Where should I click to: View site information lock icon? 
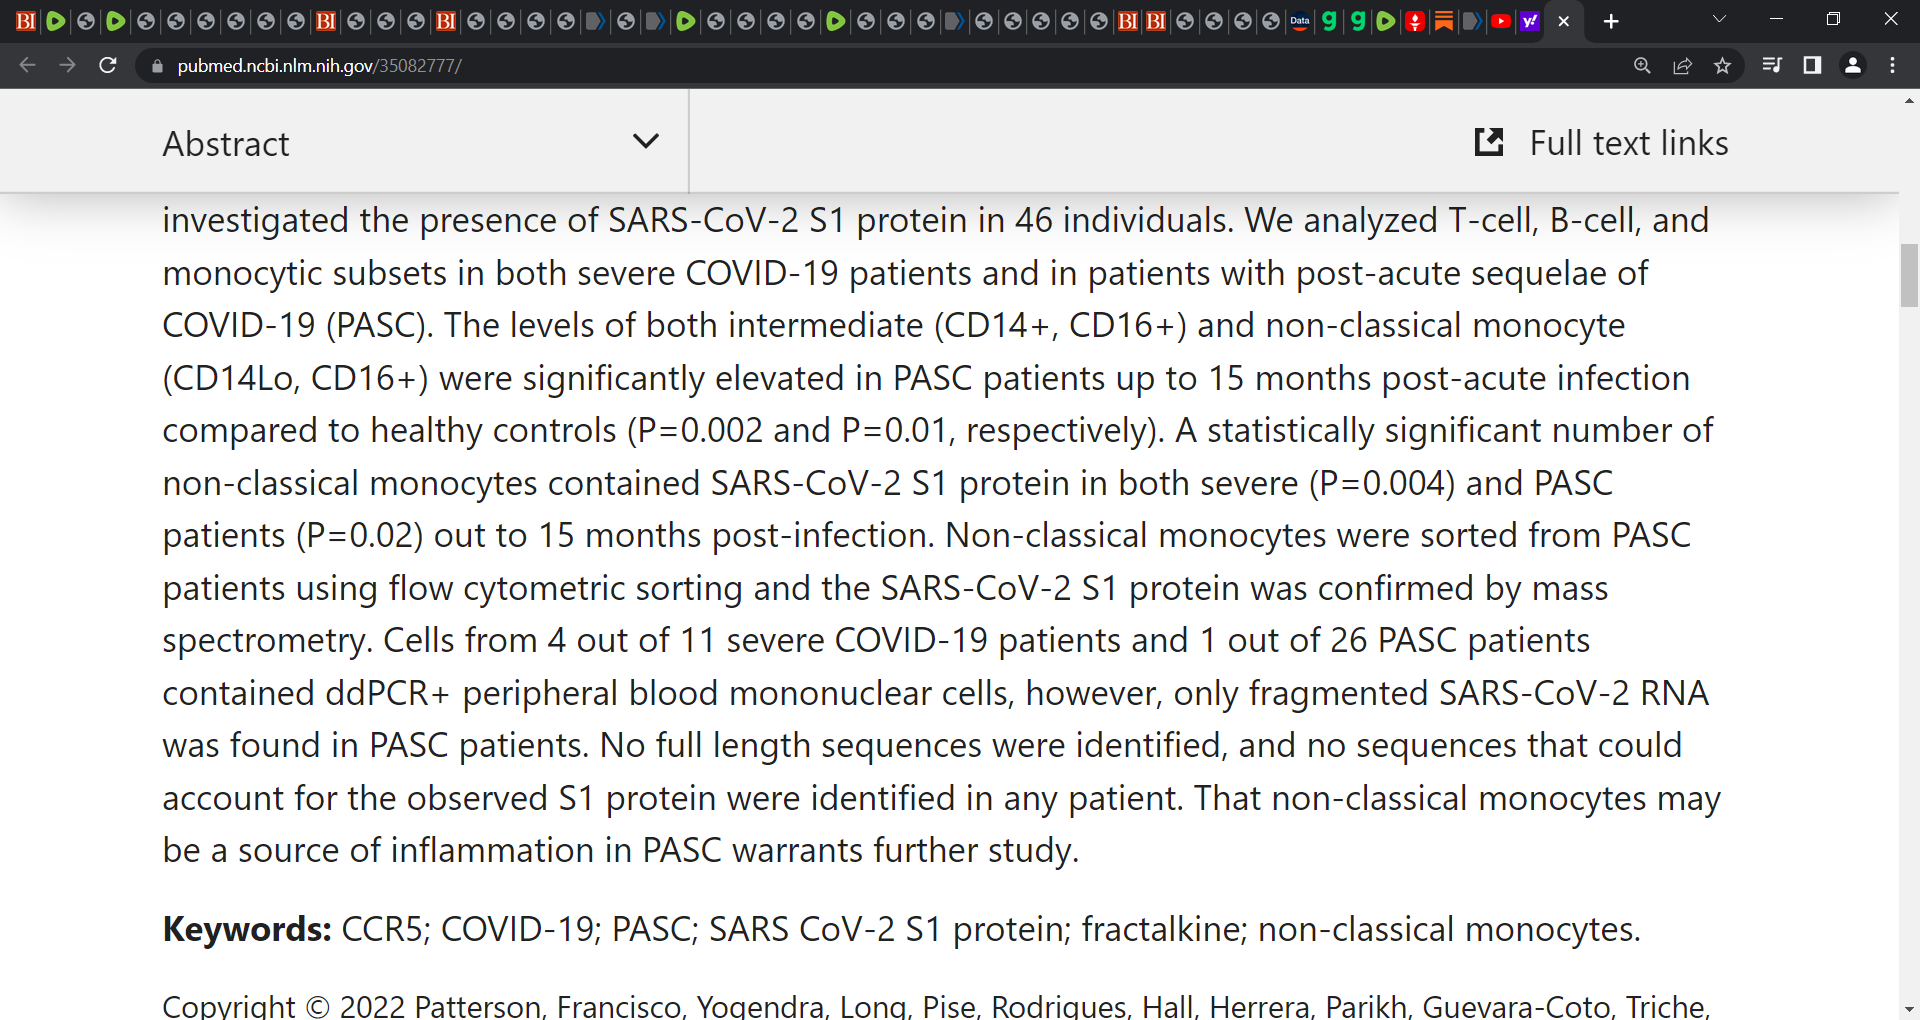[156, 66]
